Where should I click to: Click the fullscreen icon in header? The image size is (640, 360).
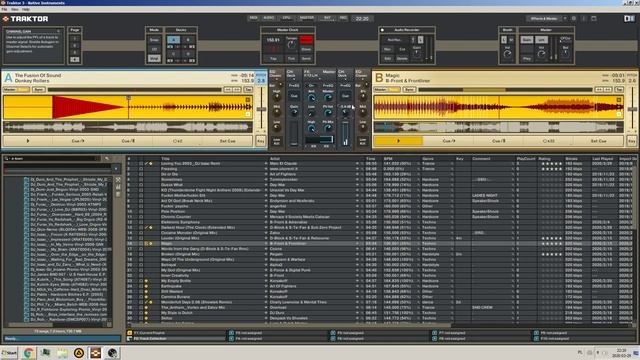tap(593, 18)
